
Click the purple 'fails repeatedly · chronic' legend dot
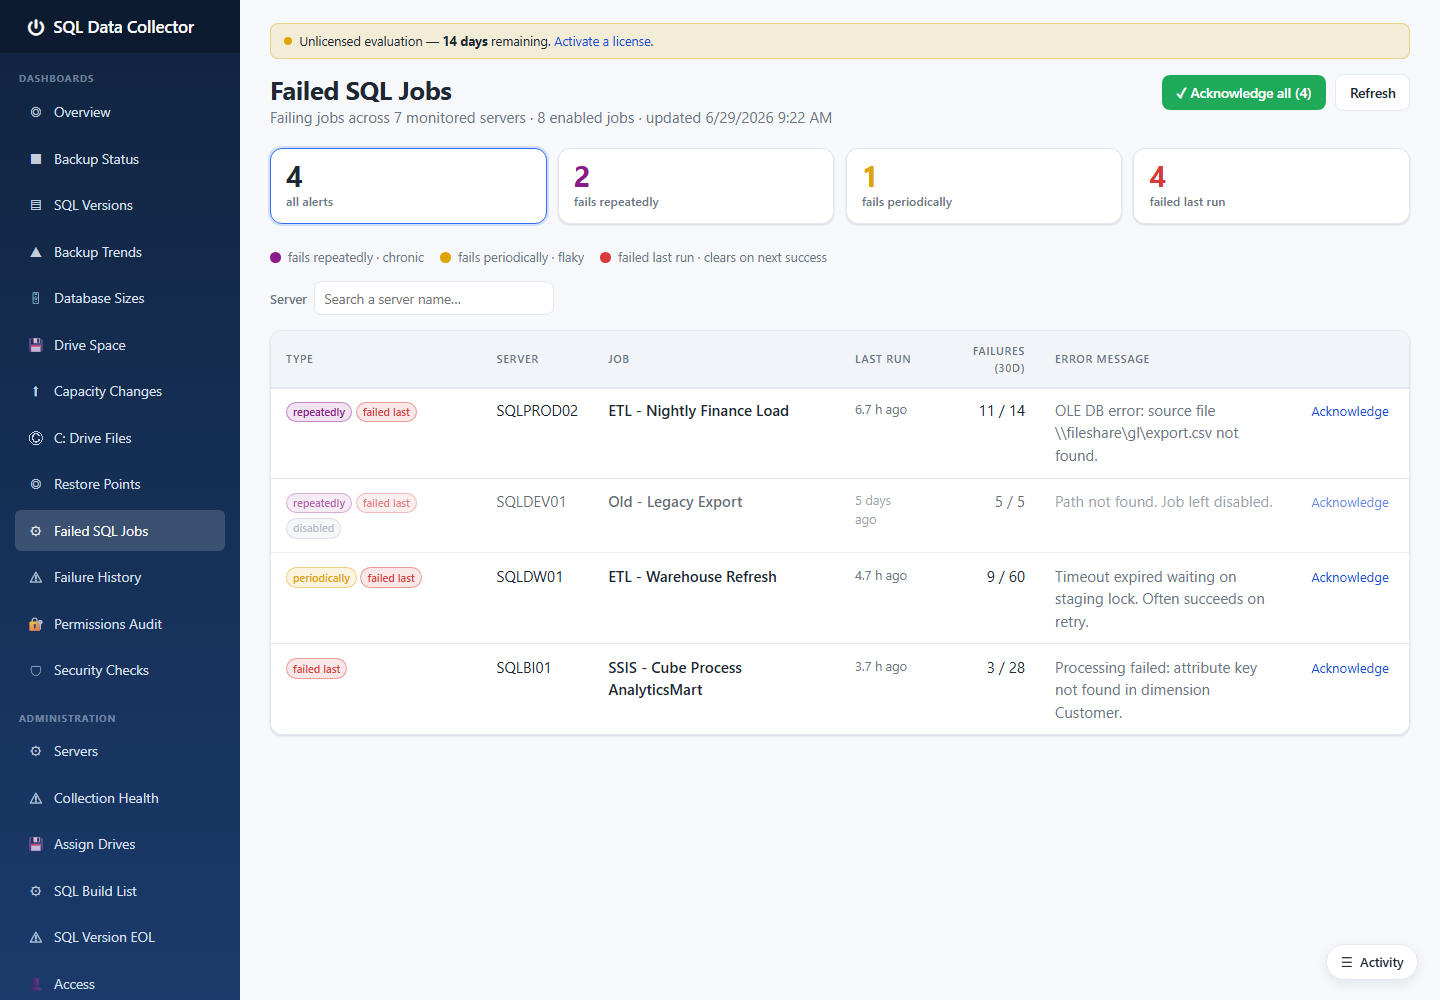pos(276,257)
